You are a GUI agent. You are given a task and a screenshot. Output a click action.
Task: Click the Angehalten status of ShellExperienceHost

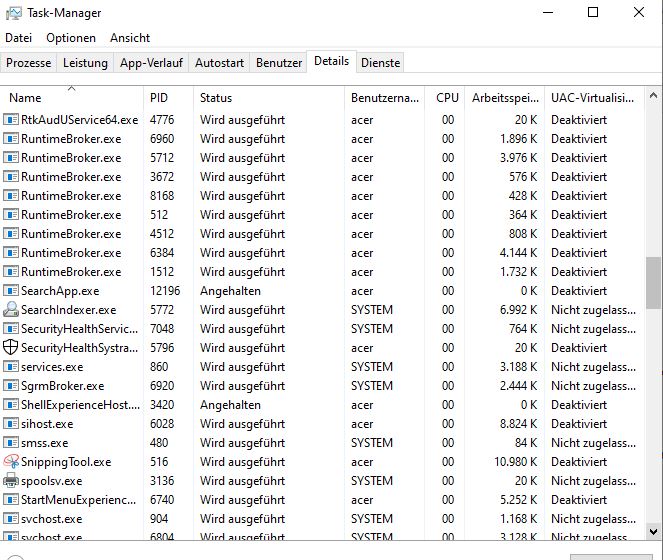pos(230,405)
